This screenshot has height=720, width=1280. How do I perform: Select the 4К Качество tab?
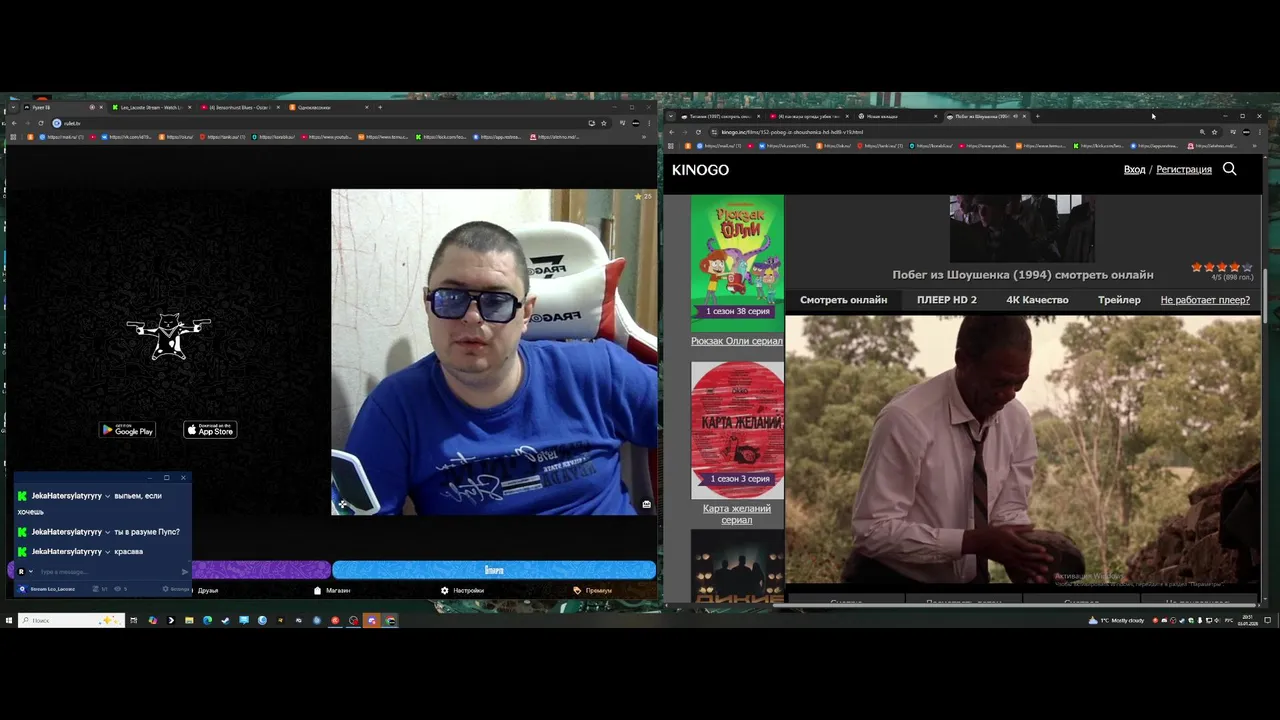point(1037,300)
